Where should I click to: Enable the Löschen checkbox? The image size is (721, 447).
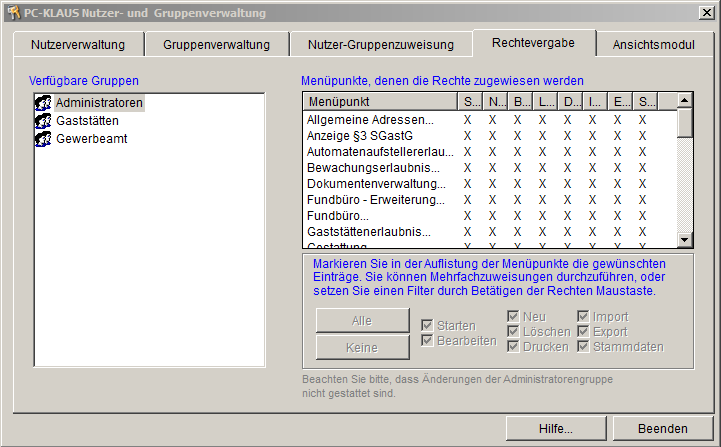[x=513, y=332]
